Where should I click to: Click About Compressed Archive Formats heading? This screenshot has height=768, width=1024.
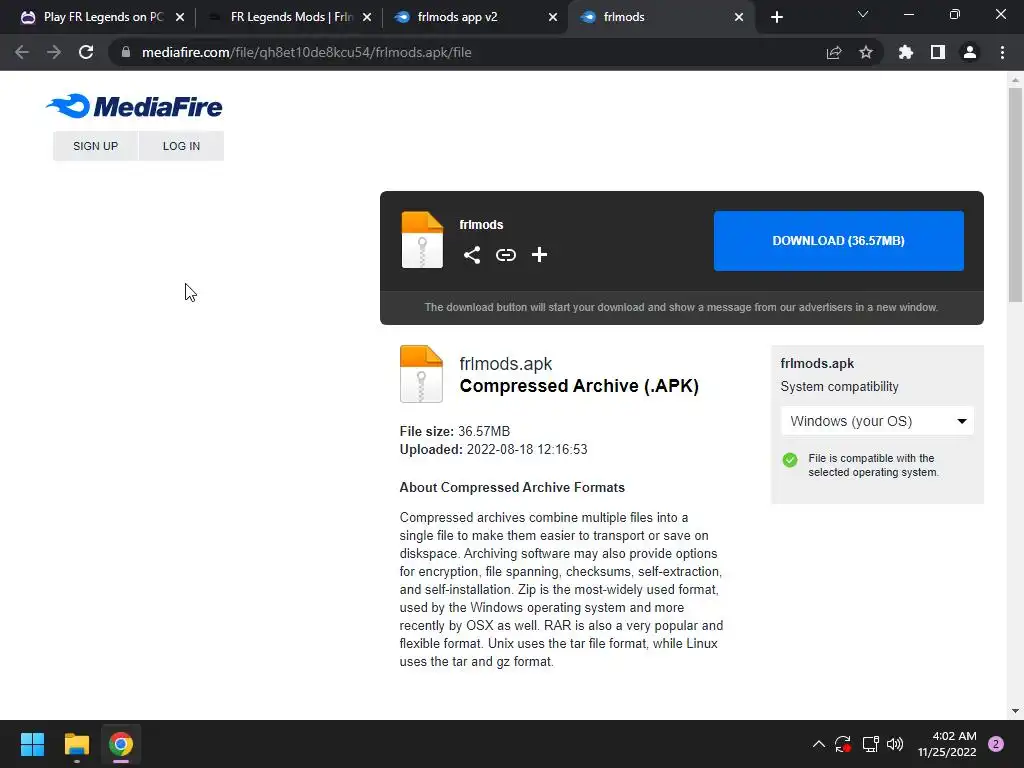coord(512,487)
